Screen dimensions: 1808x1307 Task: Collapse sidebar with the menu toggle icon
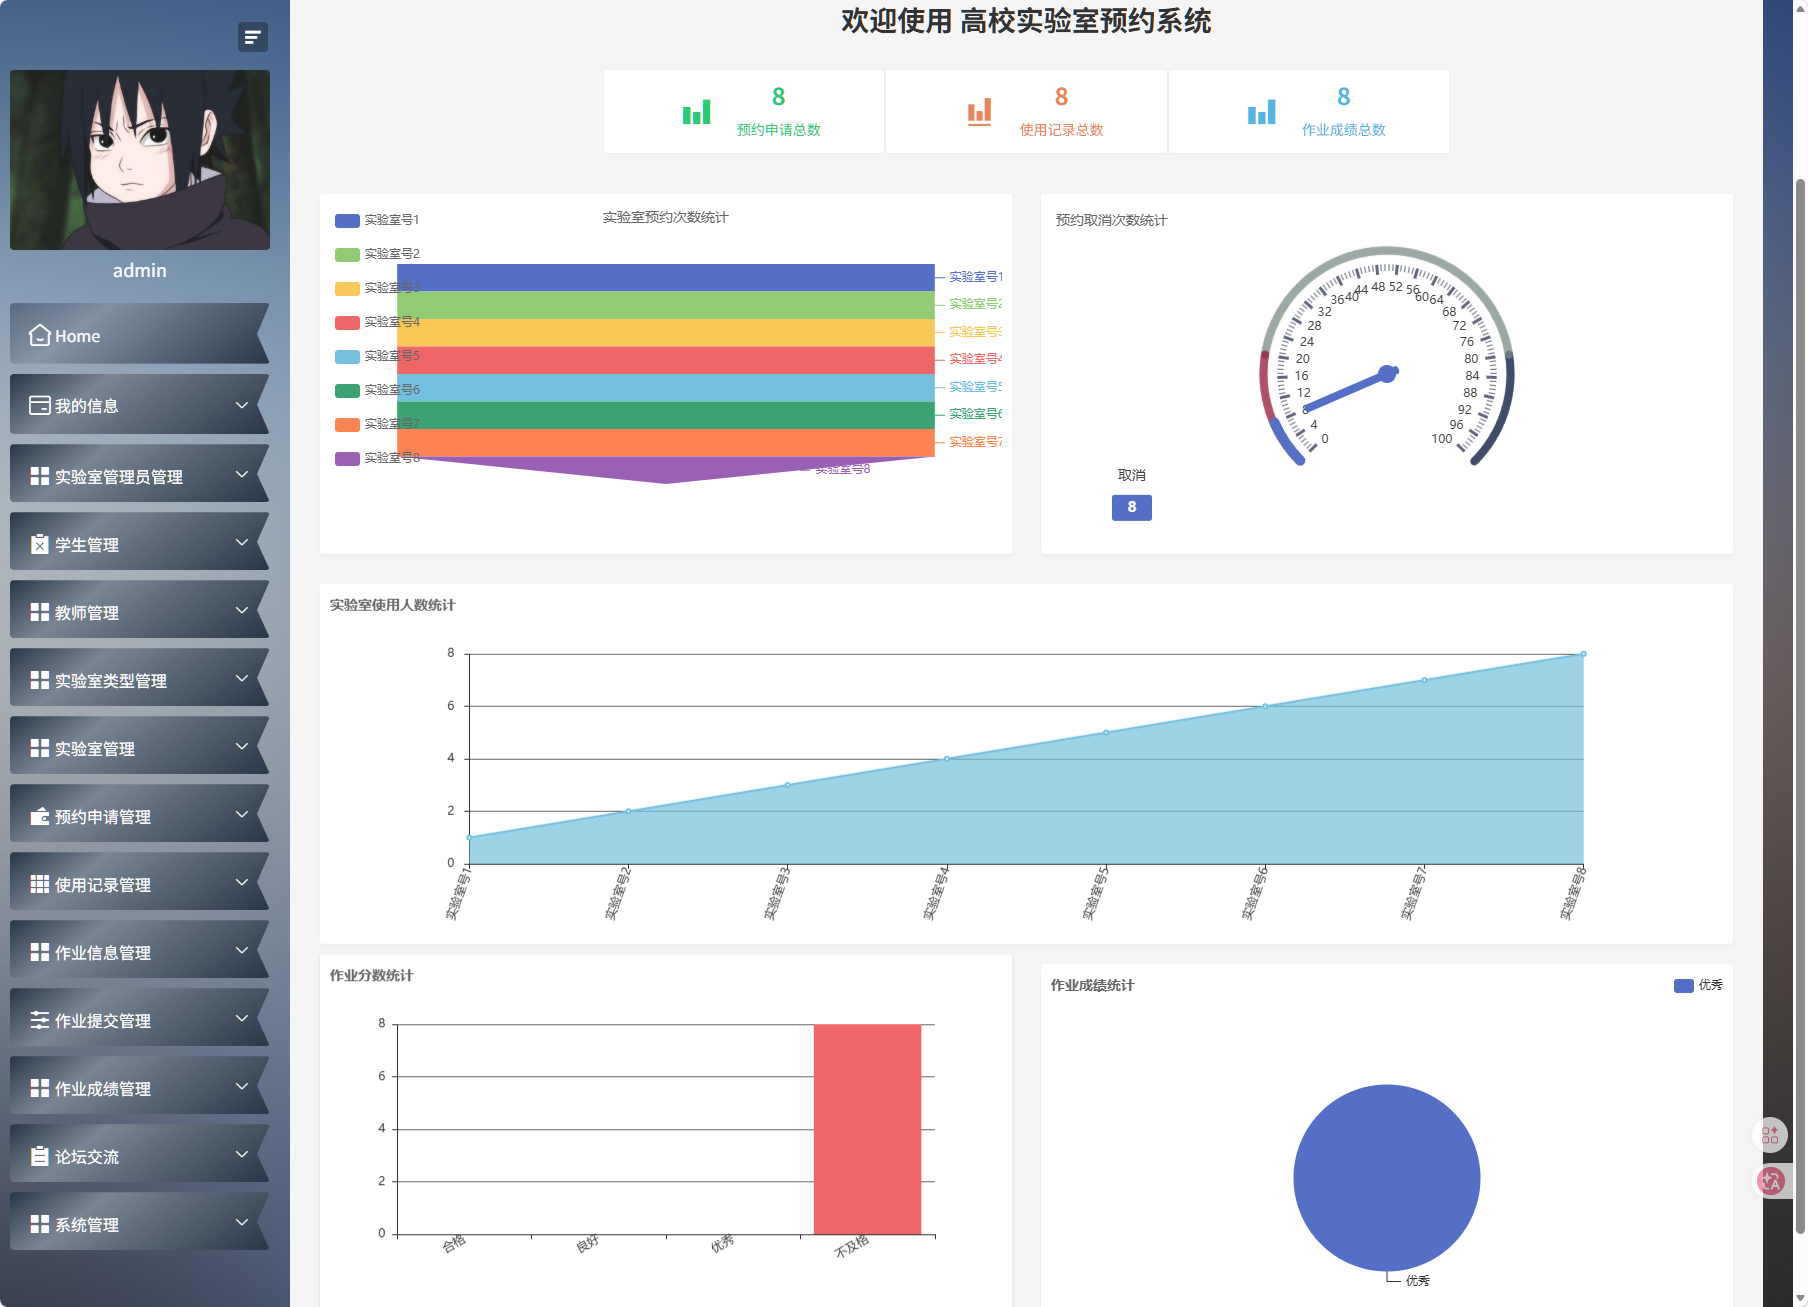253,37
